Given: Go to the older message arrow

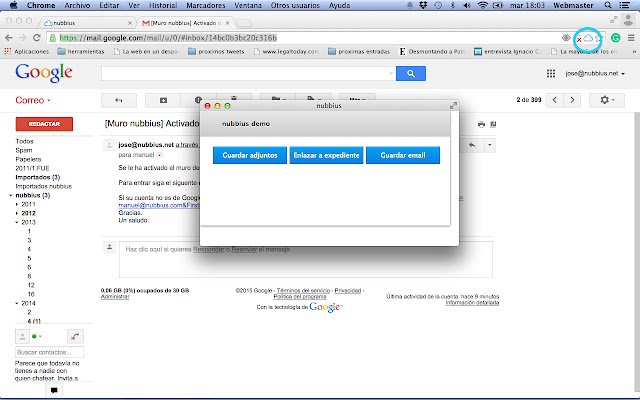Looking at the screenshot, I should [572, 100].
